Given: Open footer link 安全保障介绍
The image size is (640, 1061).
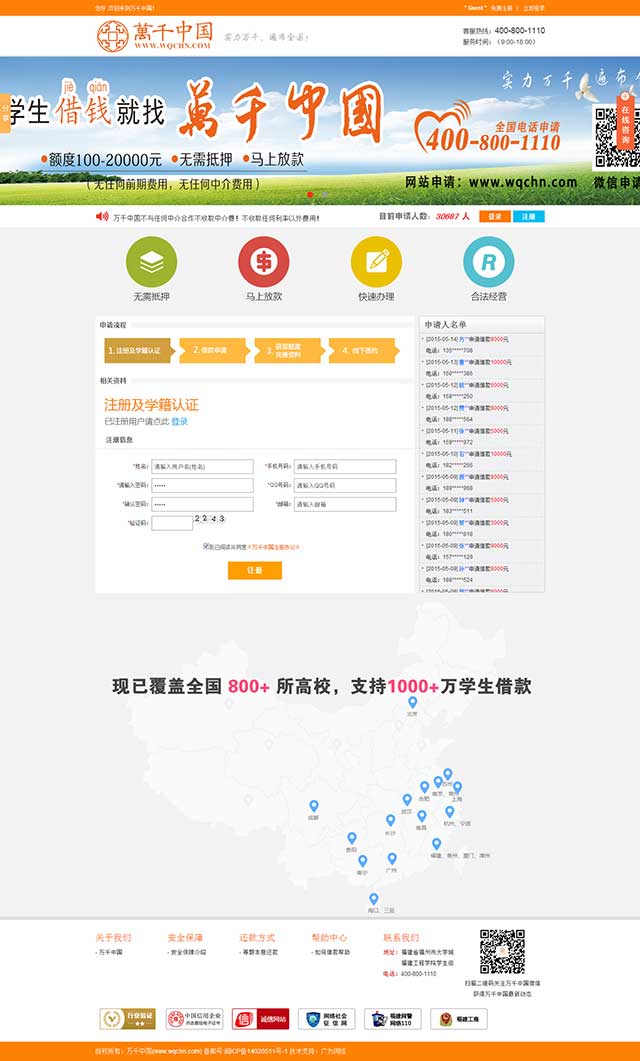Looking at the screenshot, I should click(x=187, y=952).
